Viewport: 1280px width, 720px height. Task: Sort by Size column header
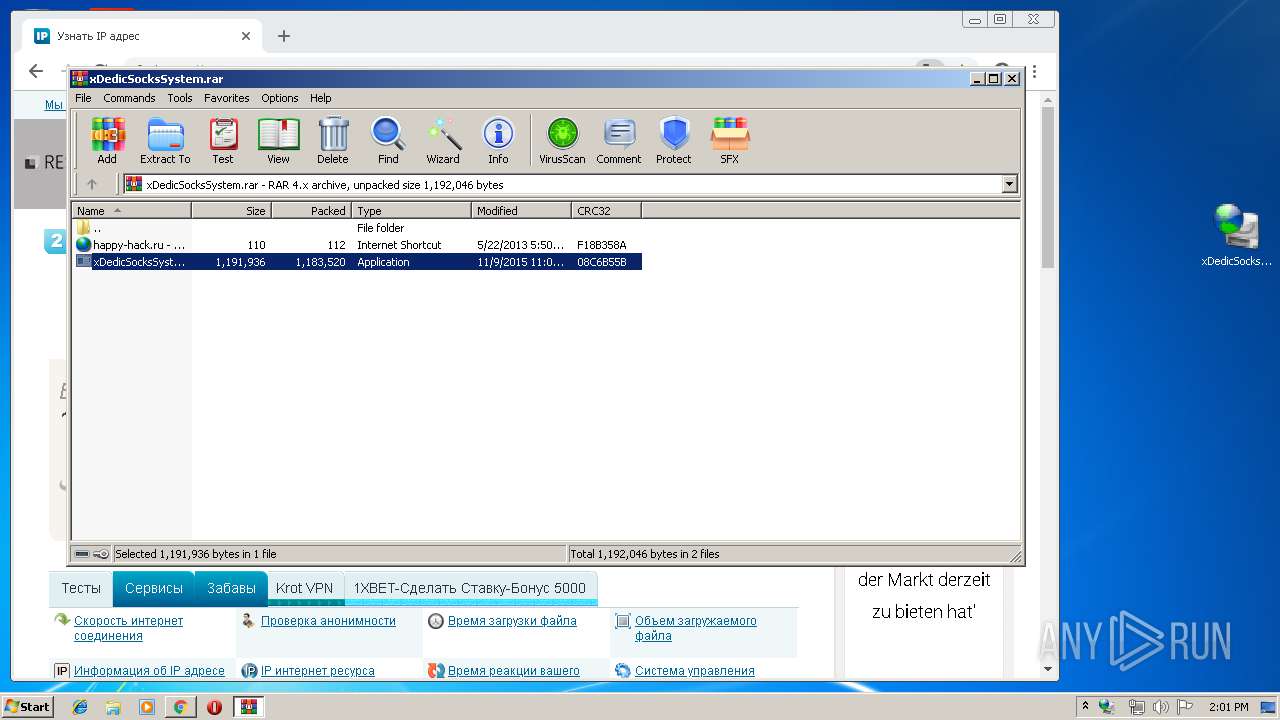[x=232, y=210]
